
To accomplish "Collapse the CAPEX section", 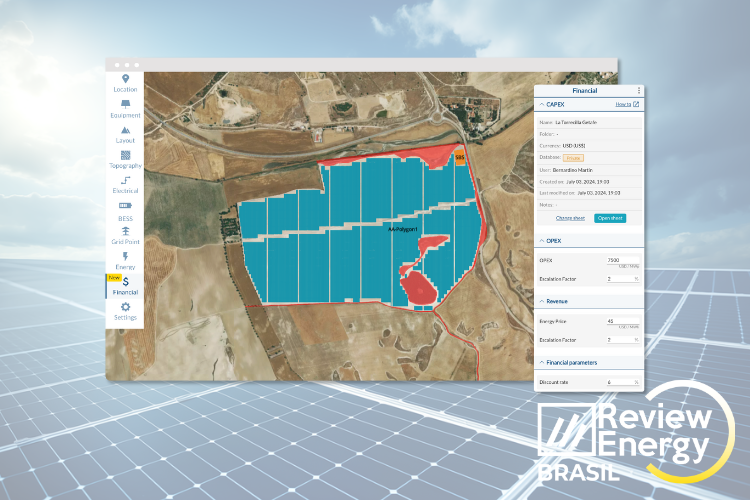I will [542, 104].
